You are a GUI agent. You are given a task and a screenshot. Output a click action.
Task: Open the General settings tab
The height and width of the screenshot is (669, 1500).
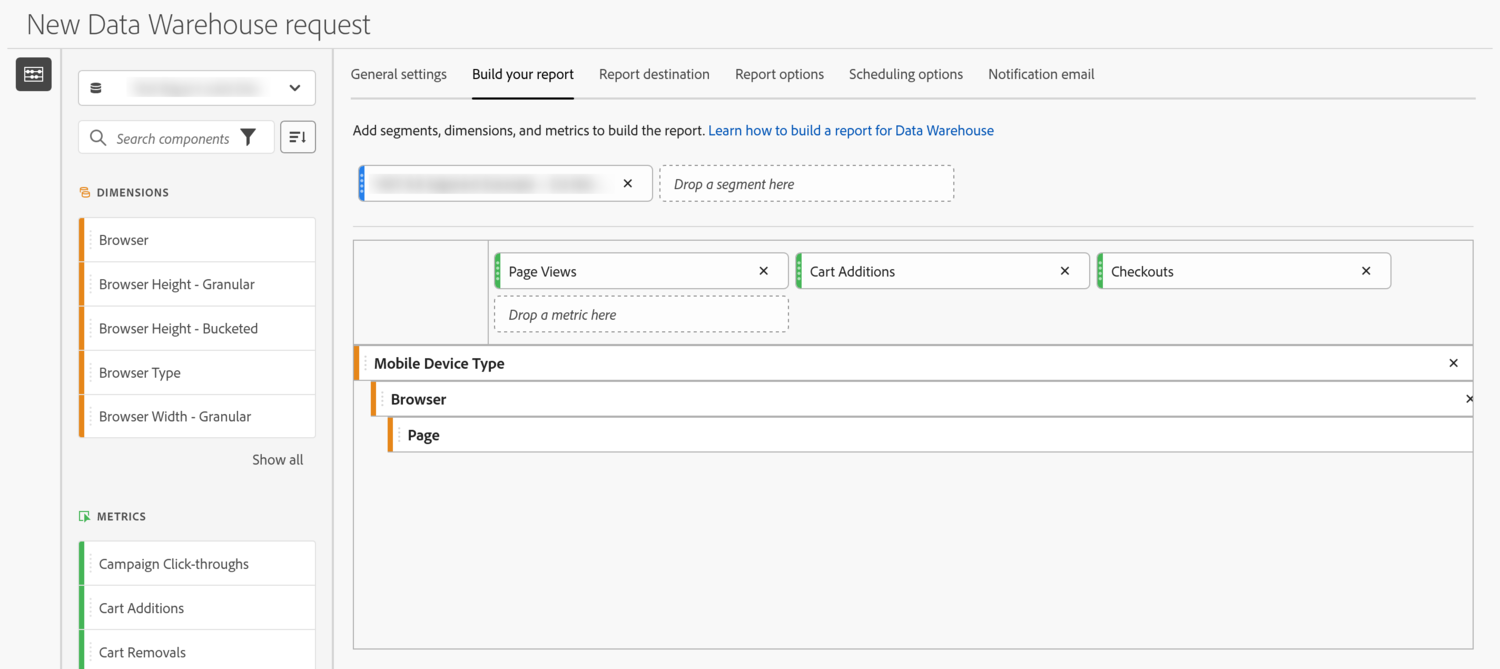[x=399, y=74]
